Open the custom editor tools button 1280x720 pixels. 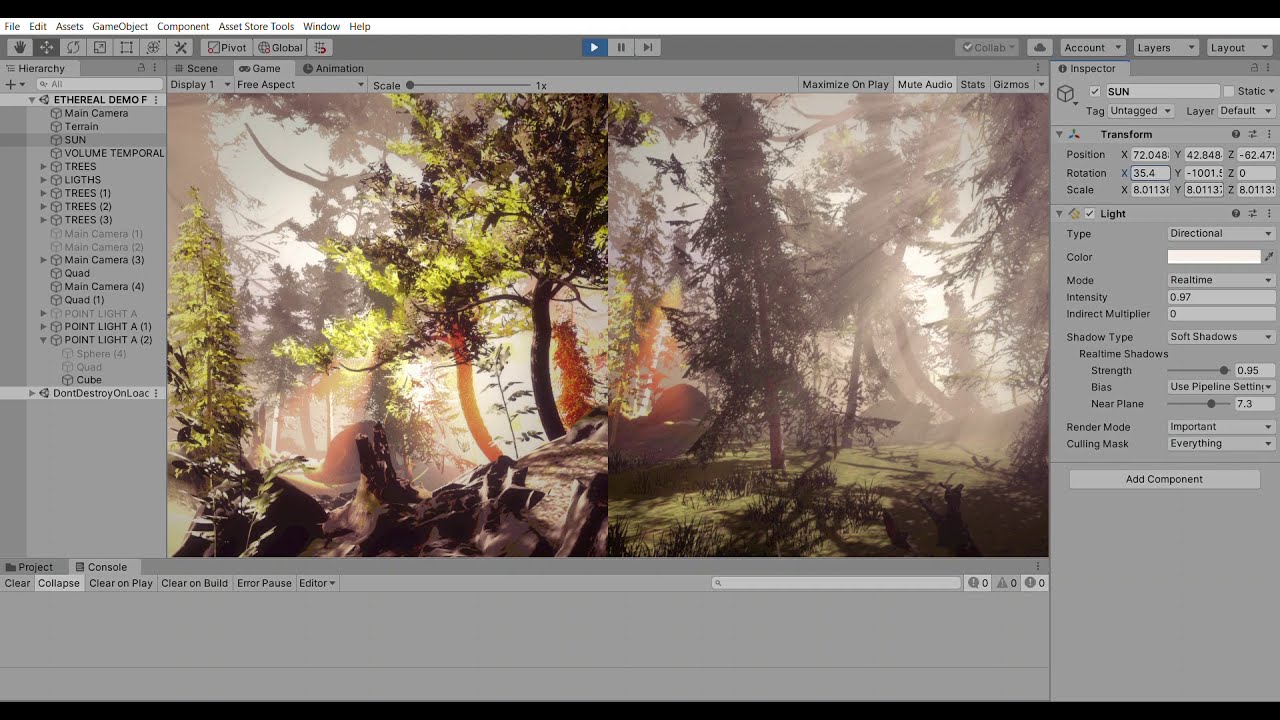(181, 47)
